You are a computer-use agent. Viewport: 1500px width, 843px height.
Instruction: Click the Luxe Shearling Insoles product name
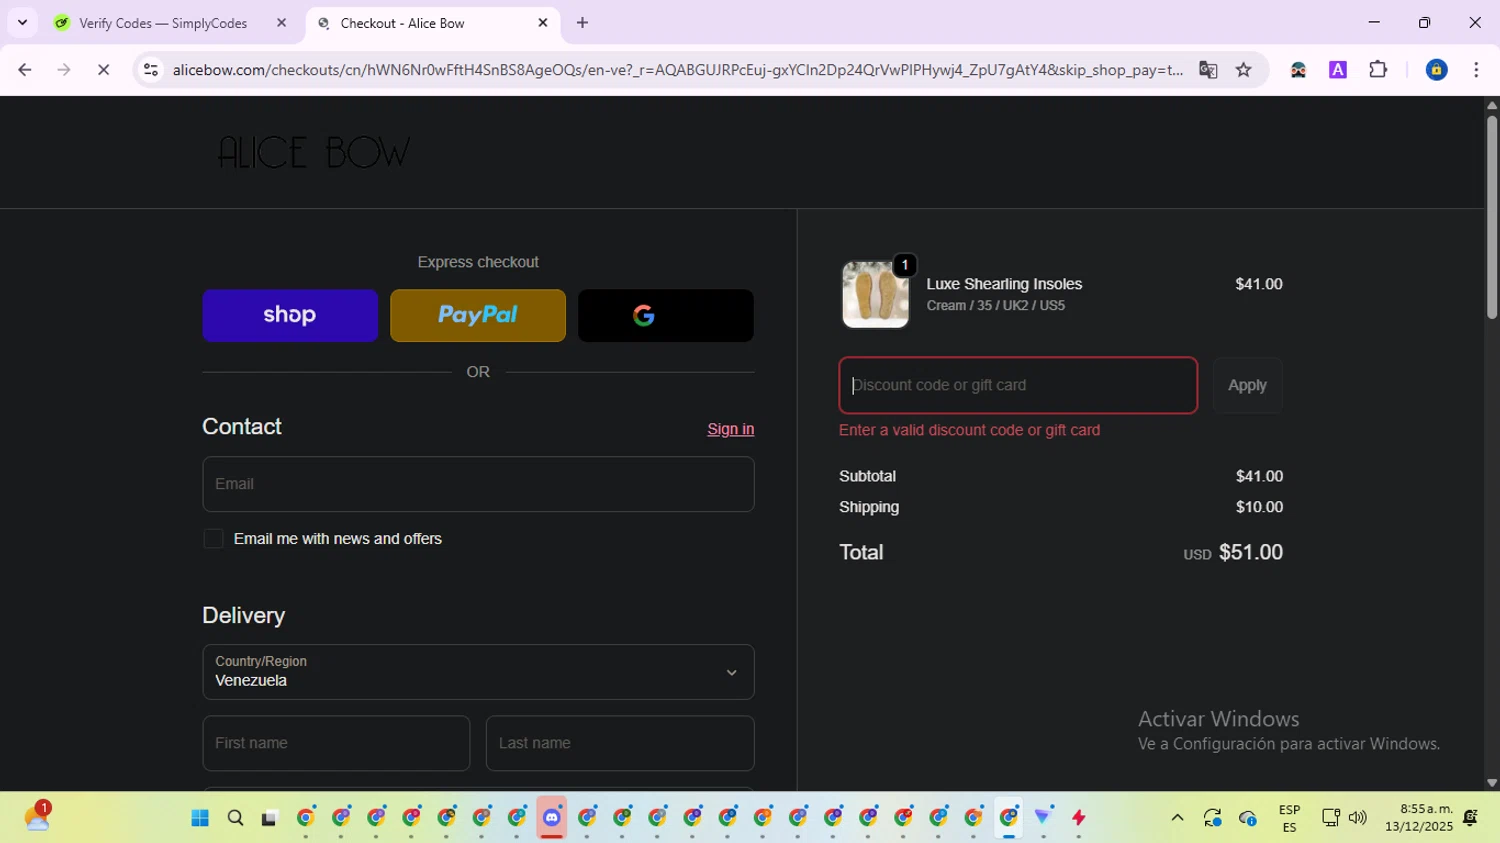pos(1004,284)
